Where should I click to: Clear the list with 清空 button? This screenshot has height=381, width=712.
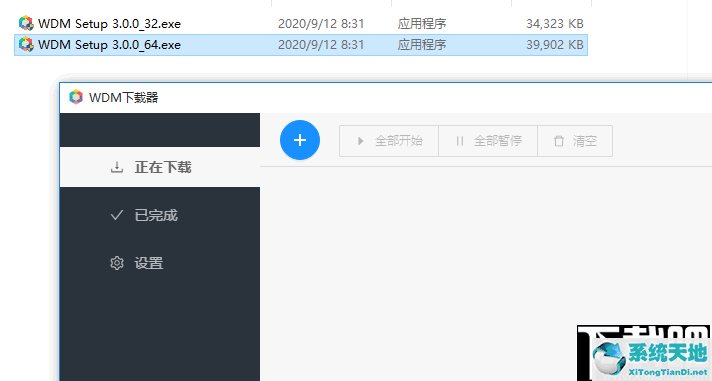click(x=575, y=141)
